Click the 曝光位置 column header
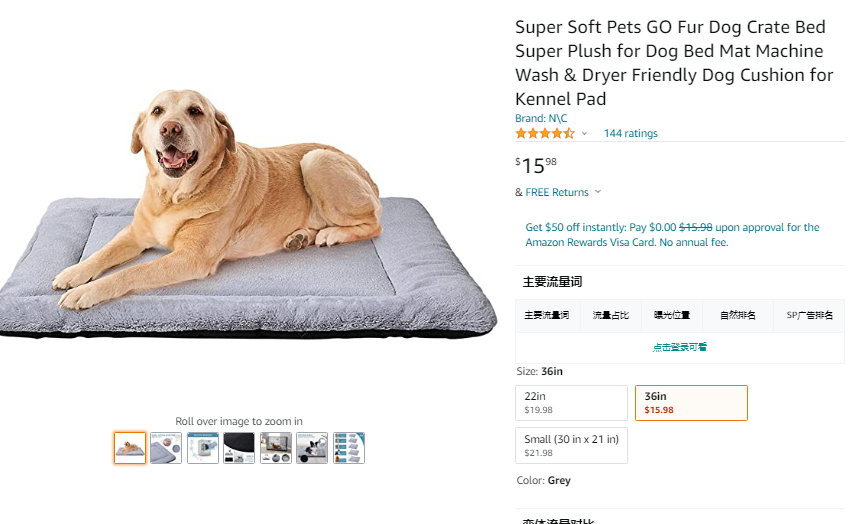This screenshot has height=524, width=854. (672, 316)
